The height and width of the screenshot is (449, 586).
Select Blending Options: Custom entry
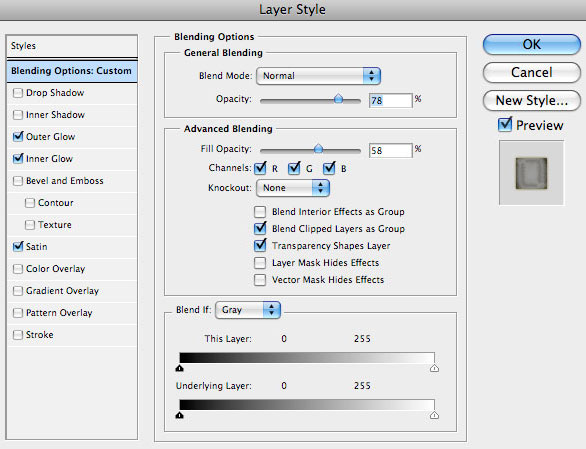(72, 71)
